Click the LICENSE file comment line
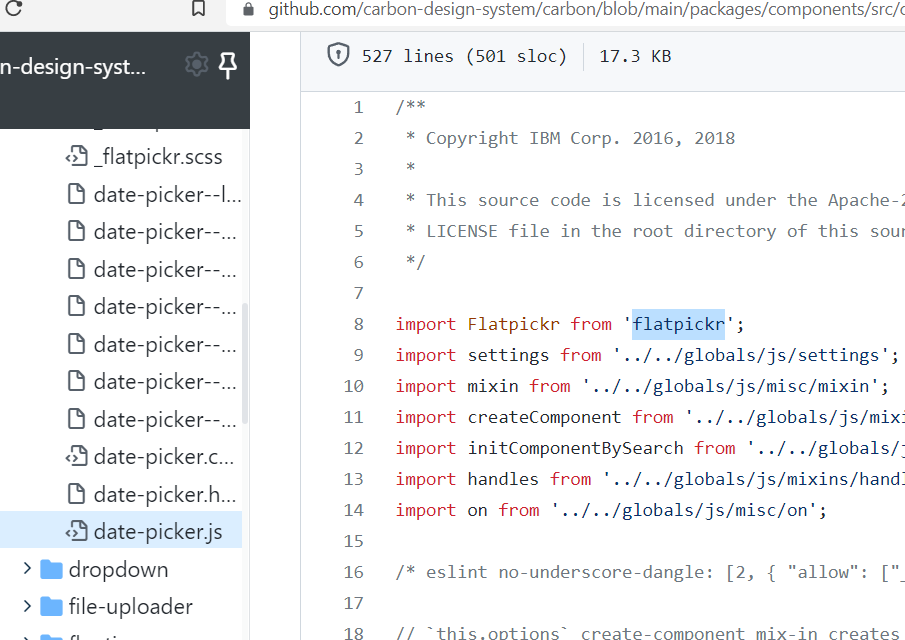Image resolution: width=905 pixels, height=640 pixels. tap(655, 231)
